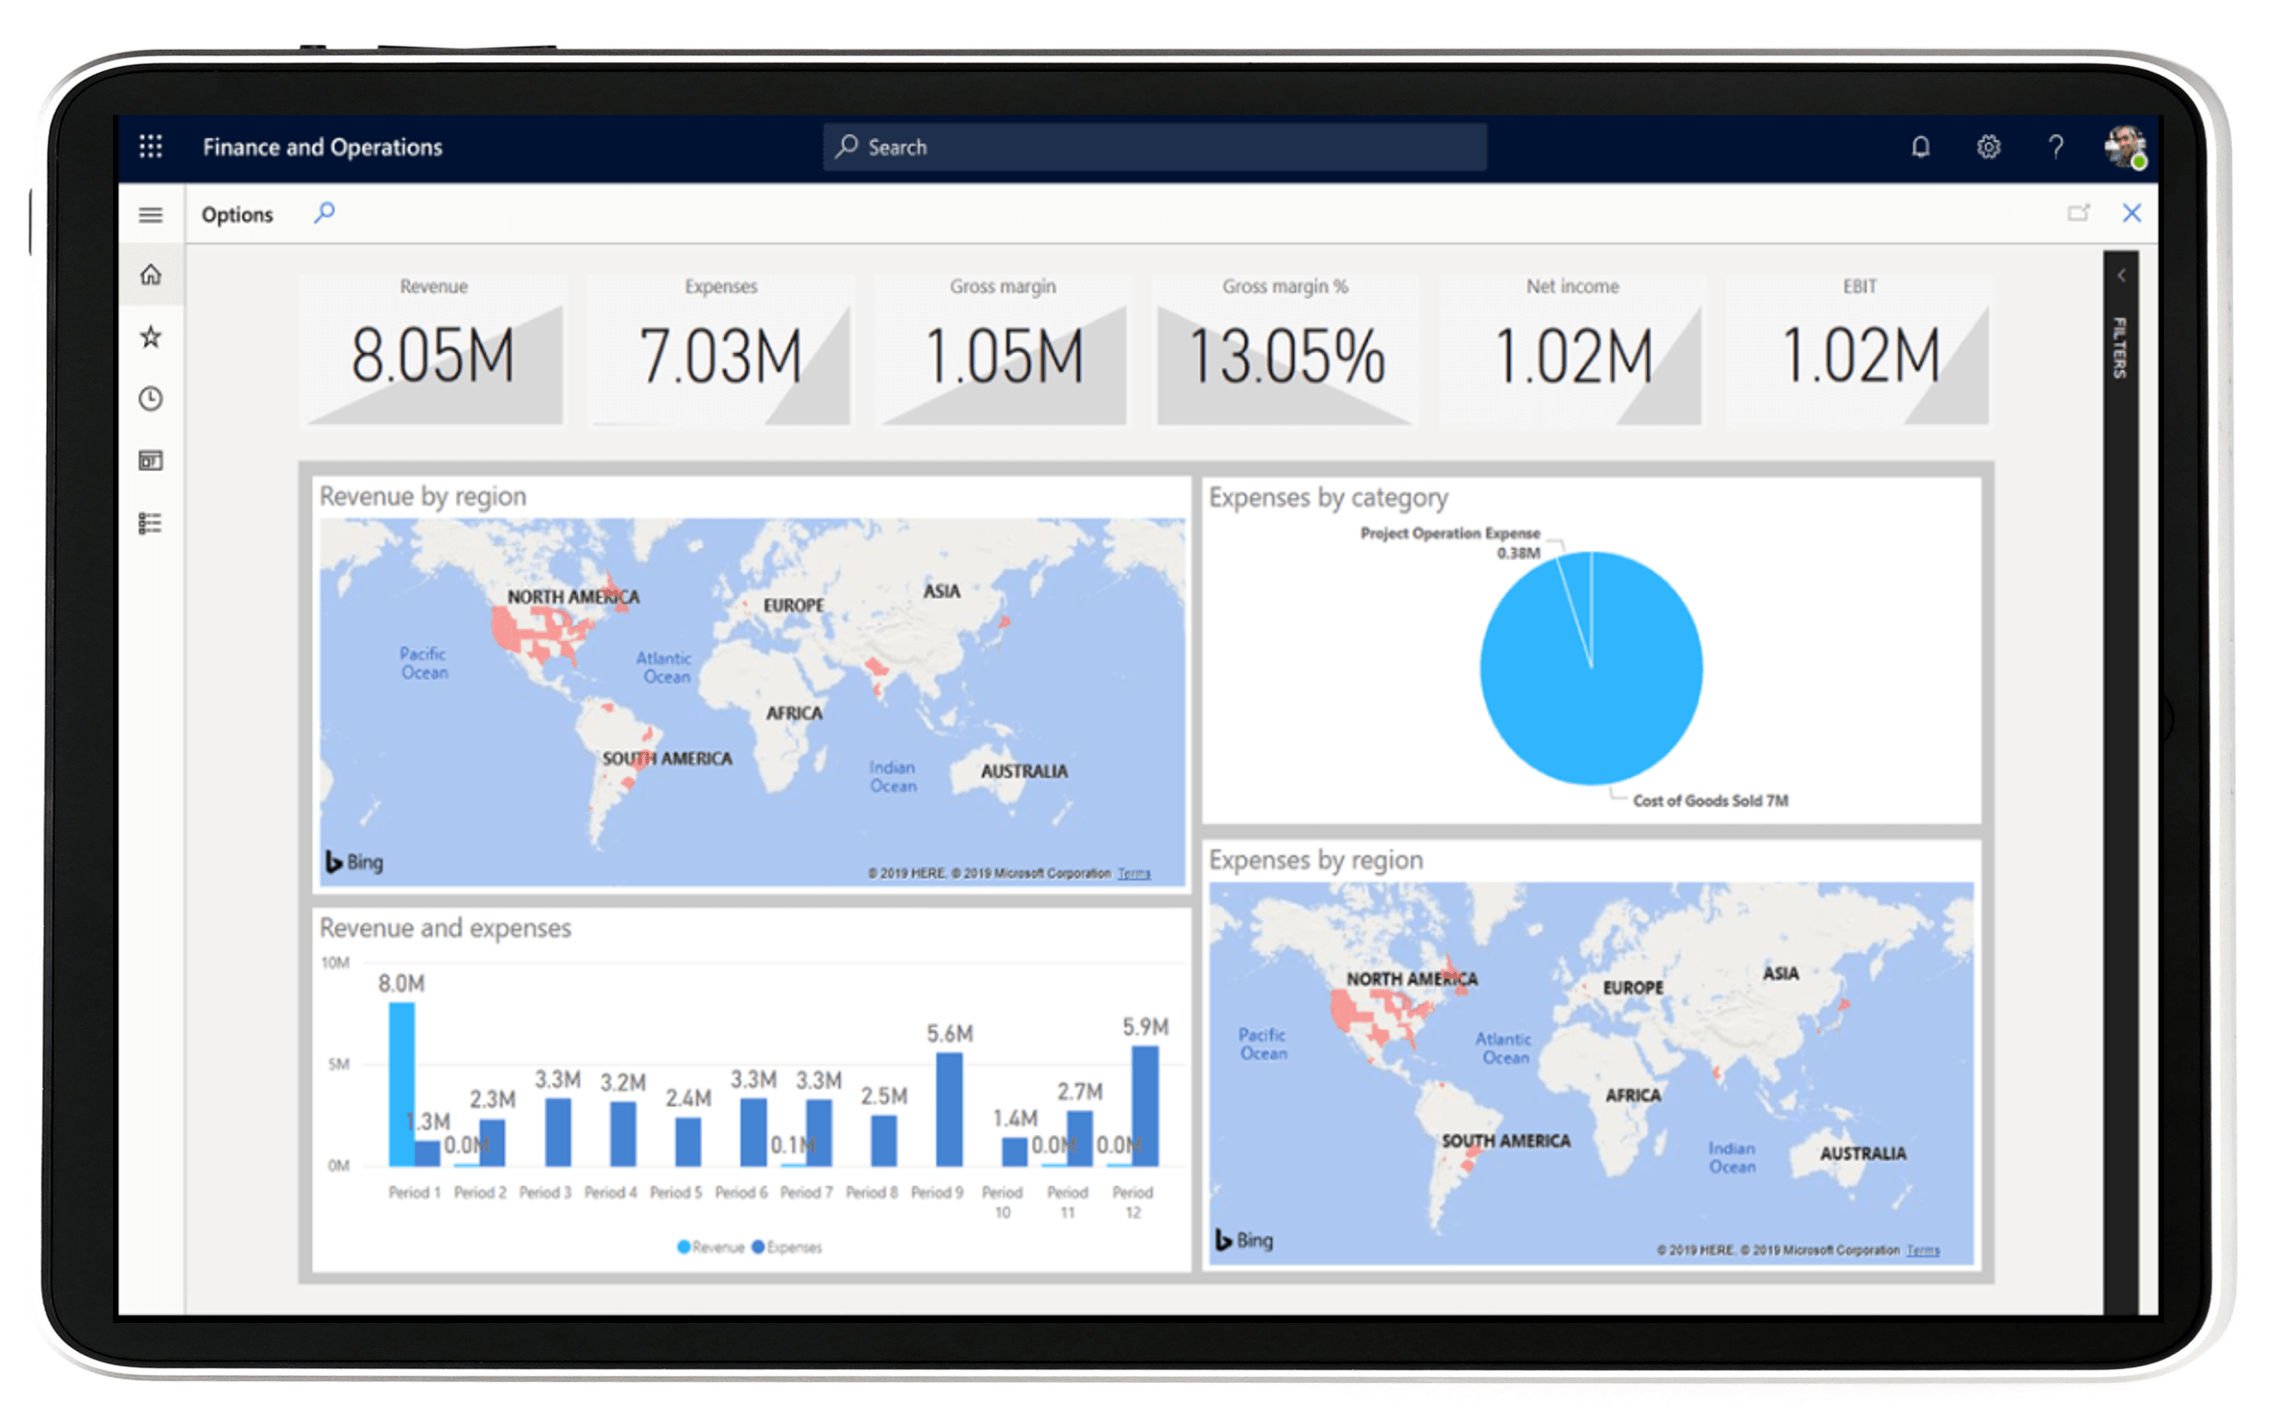2281x1423 pixels.
Task: Expand the Filters pane chevron
Action: click(x=2121, y=276)
